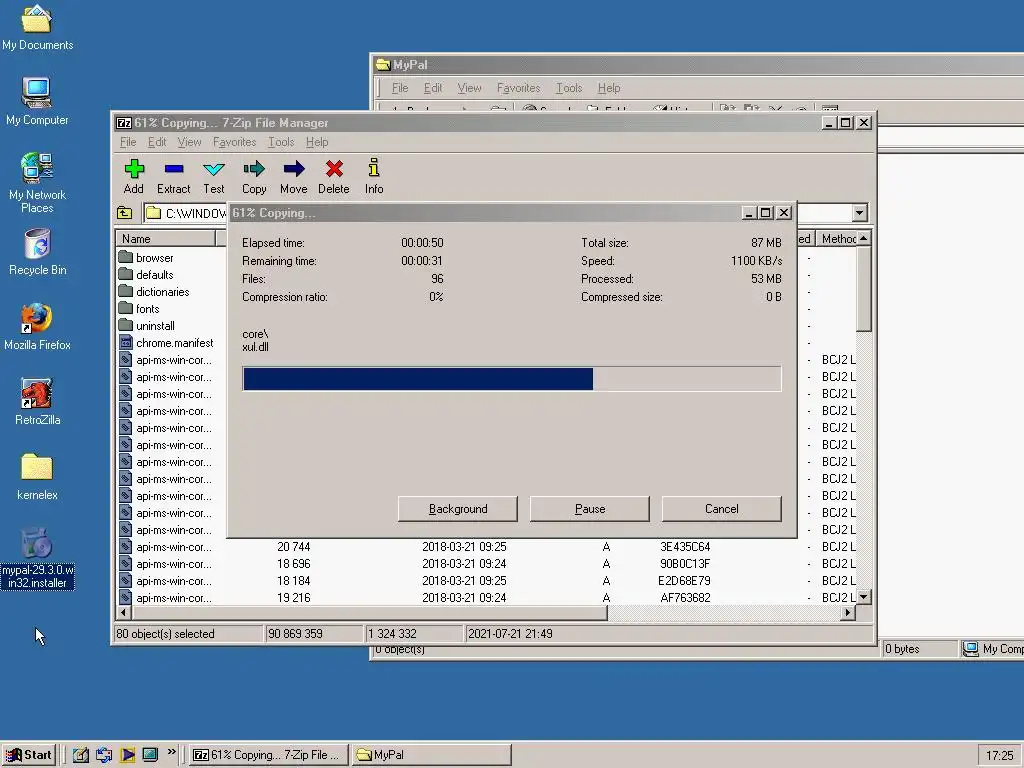The height and width of the screenshot is (768, 1024).
Task: Open the Help menu in MyPal window
Action: 609,88
